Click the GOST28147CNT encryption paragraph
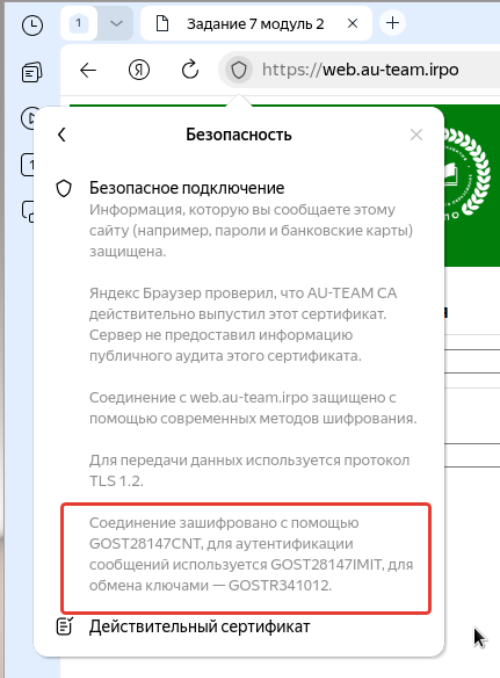This screenshot has width=500, height=678. [251, 554]
